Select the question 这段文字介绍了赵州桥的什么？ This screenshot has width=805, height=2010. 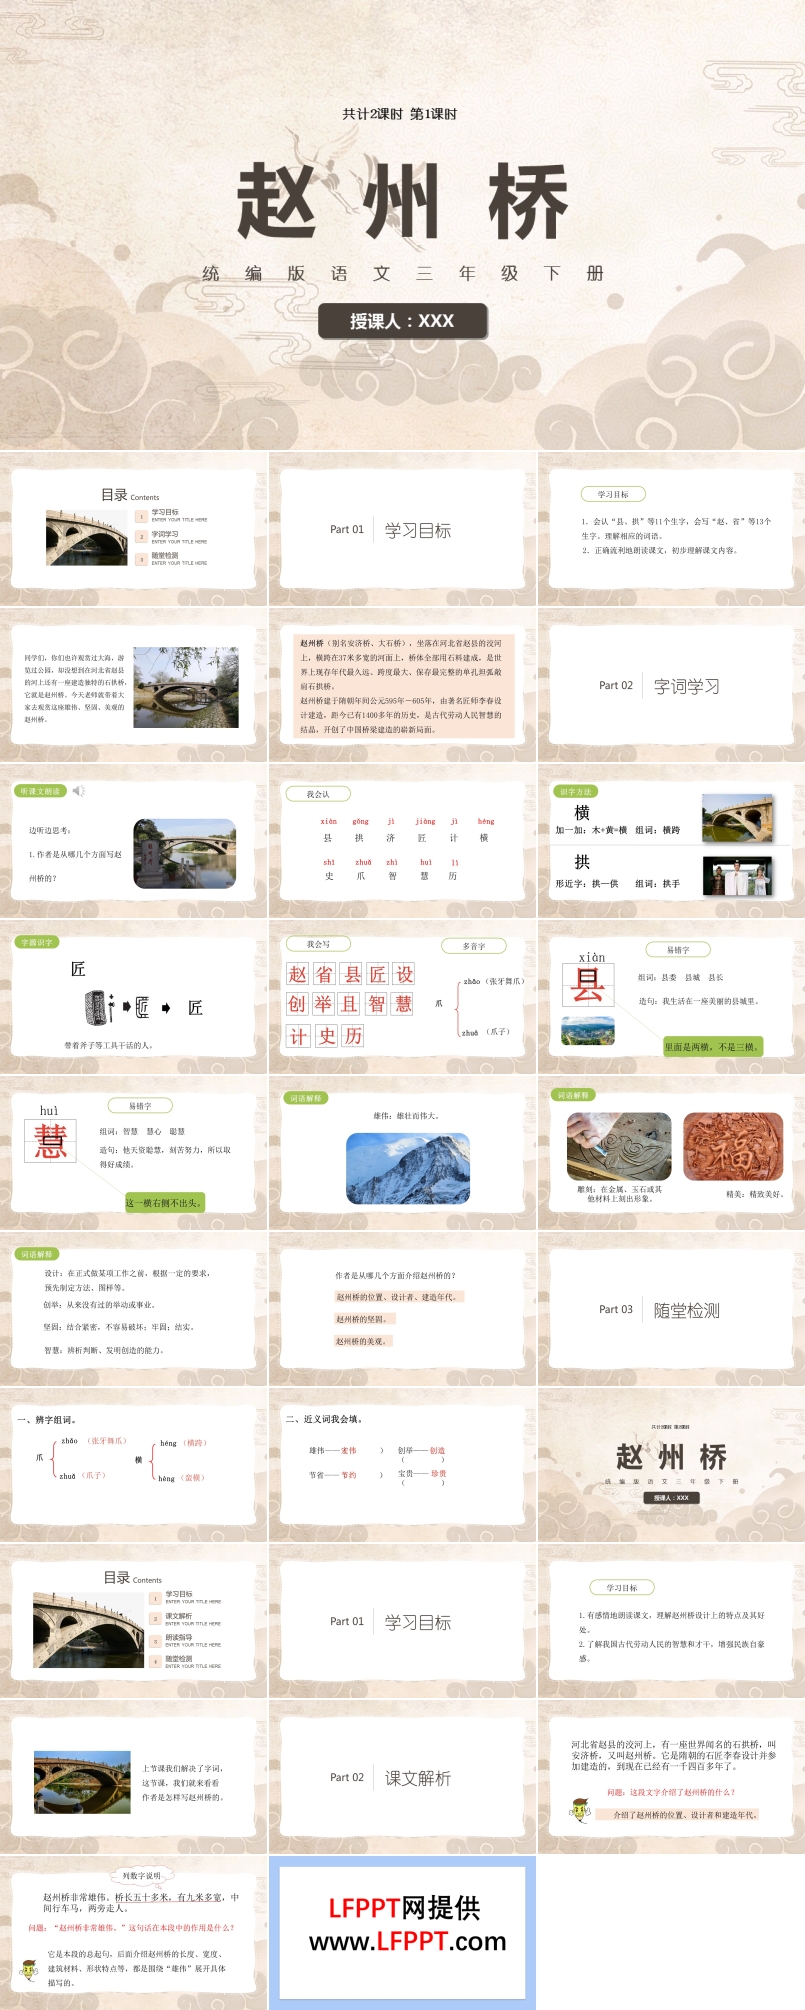tap(671, 1792)
